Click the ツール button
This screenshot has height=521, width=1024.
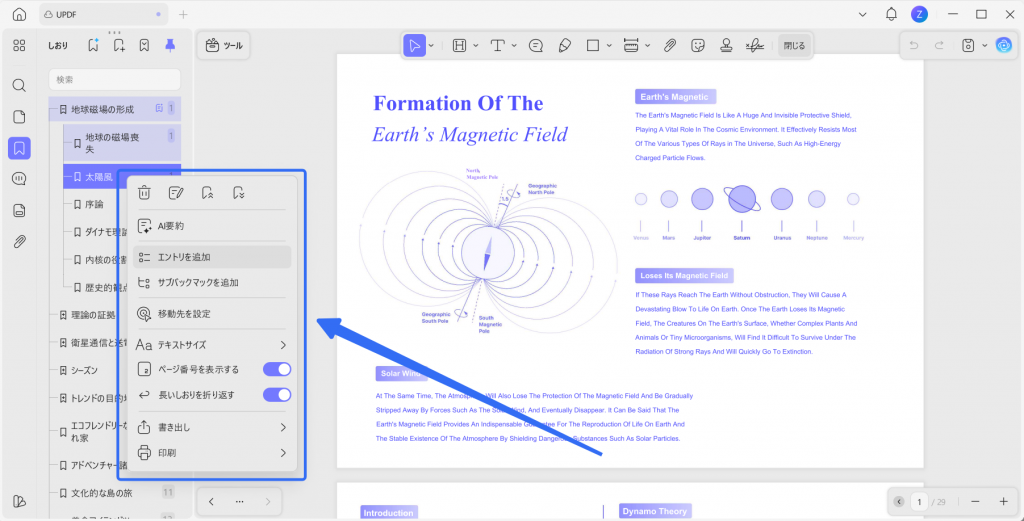point(224,46)
